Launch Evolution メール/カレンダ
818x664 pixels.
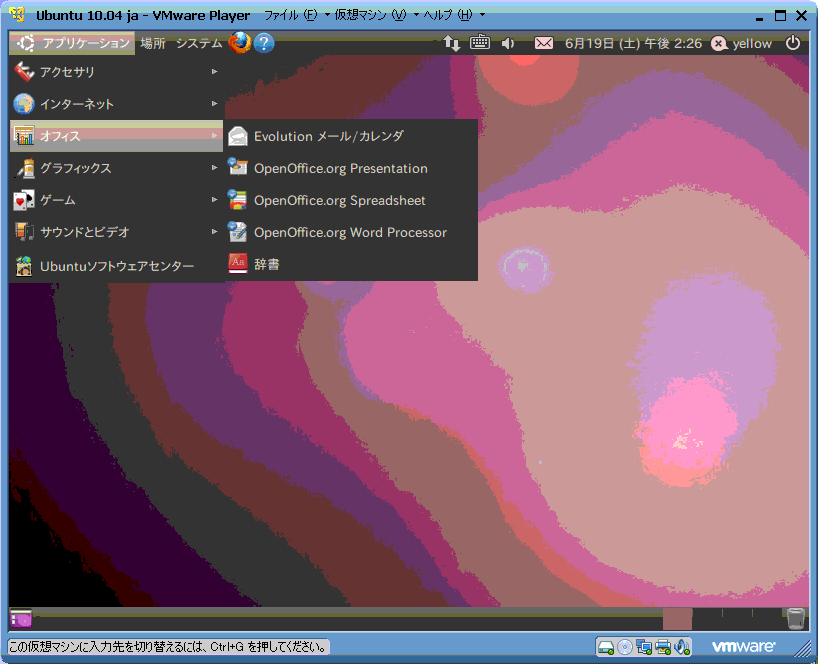[x=352, y=136]
